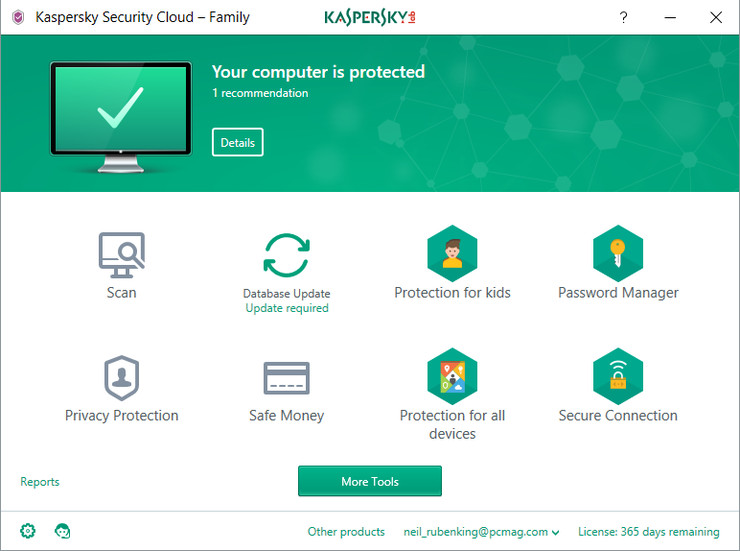
Task: Click the License: 365 days remaining link
Action: (x=649, y=532)
